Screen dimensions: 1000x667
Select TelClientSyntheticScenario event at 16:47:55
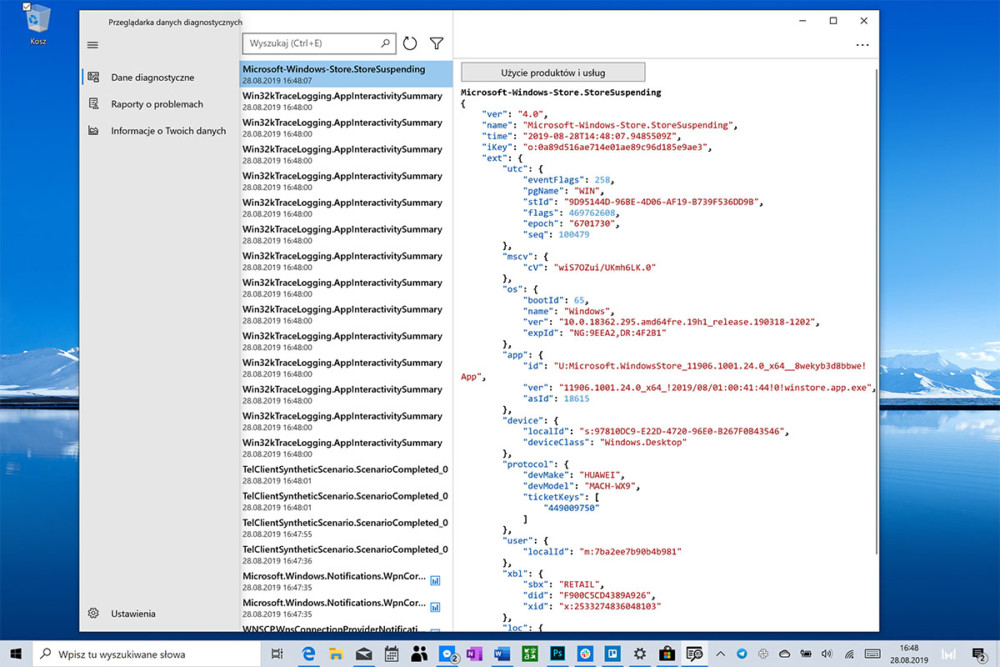click(x=346, y=528)
